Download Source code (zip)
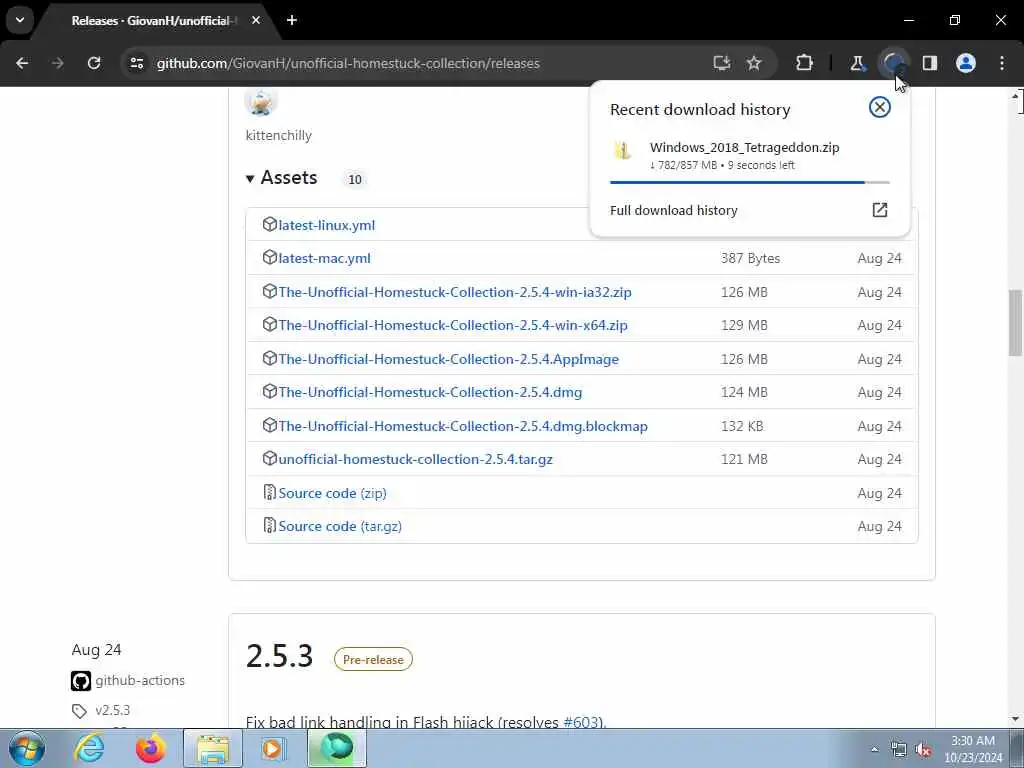1024x768 pixels. pos(332,493)
